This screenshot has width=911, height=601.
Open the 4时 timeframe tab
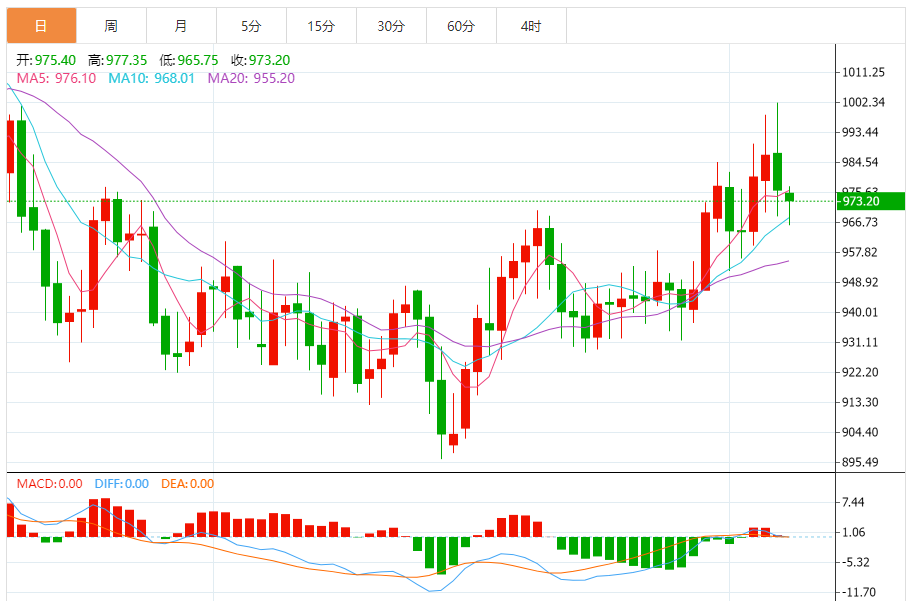point(531,26)
